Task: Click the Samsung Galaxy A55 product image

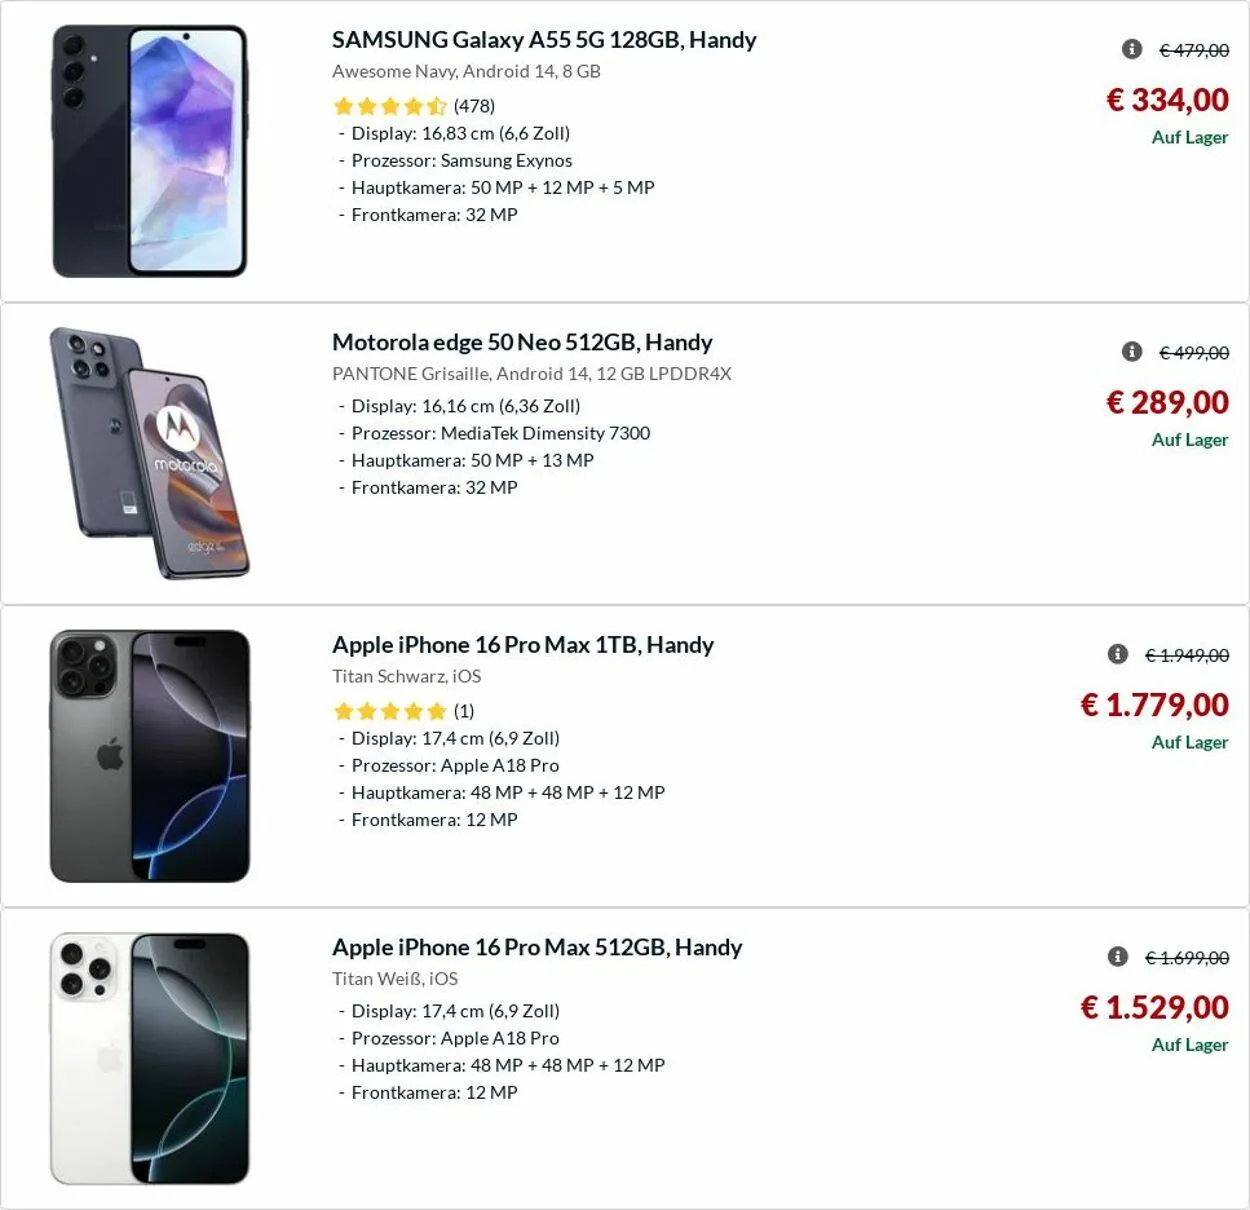Action: (150, 151)
